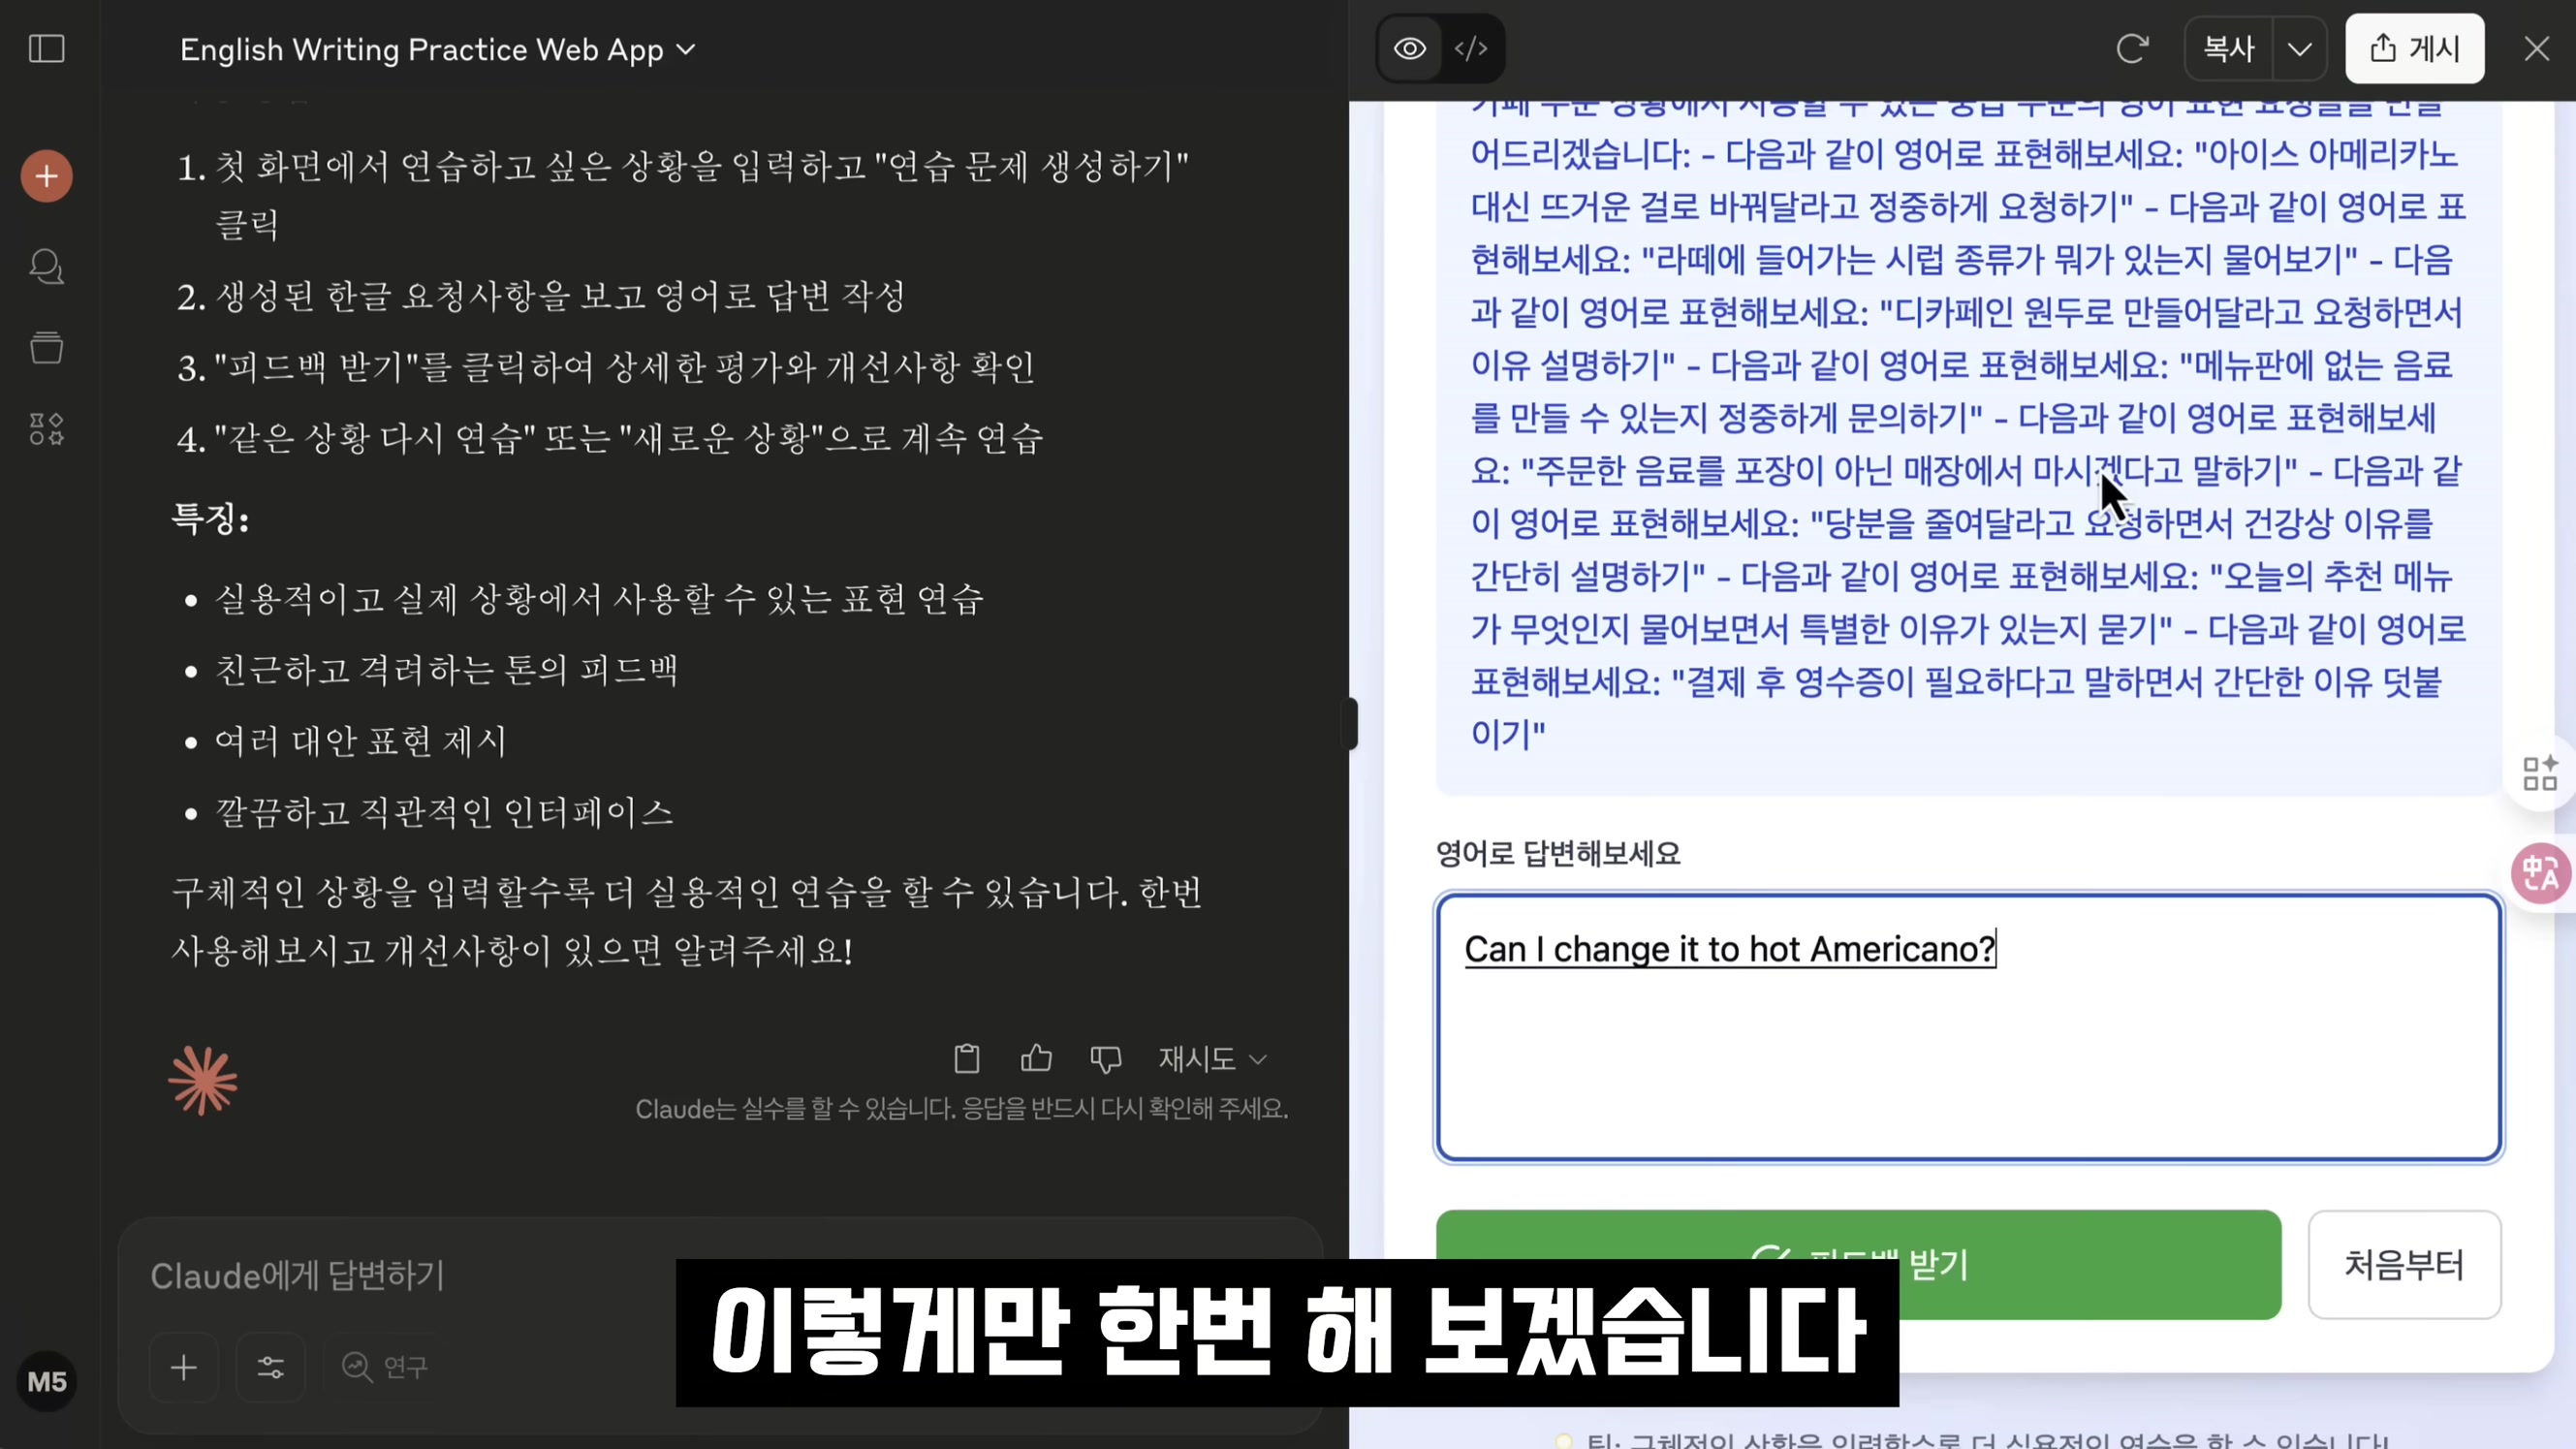Open the chats list icon in sidebar
Viewport: 2576px width, 1449px height.
coord(47,266)
